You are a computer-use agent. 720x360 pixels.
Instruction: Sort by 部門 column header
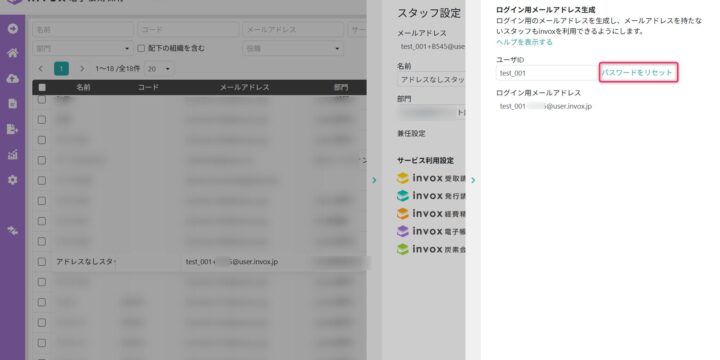click(x=341, y=87)
